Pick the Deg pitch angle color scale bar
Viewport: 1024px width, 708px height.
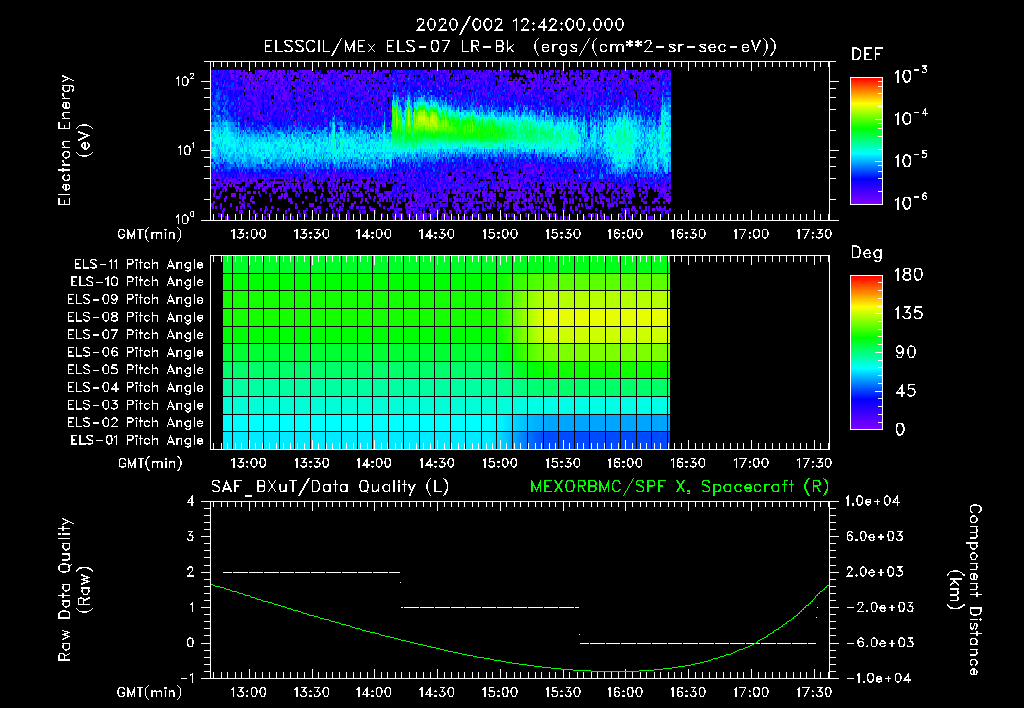(866, 352)
